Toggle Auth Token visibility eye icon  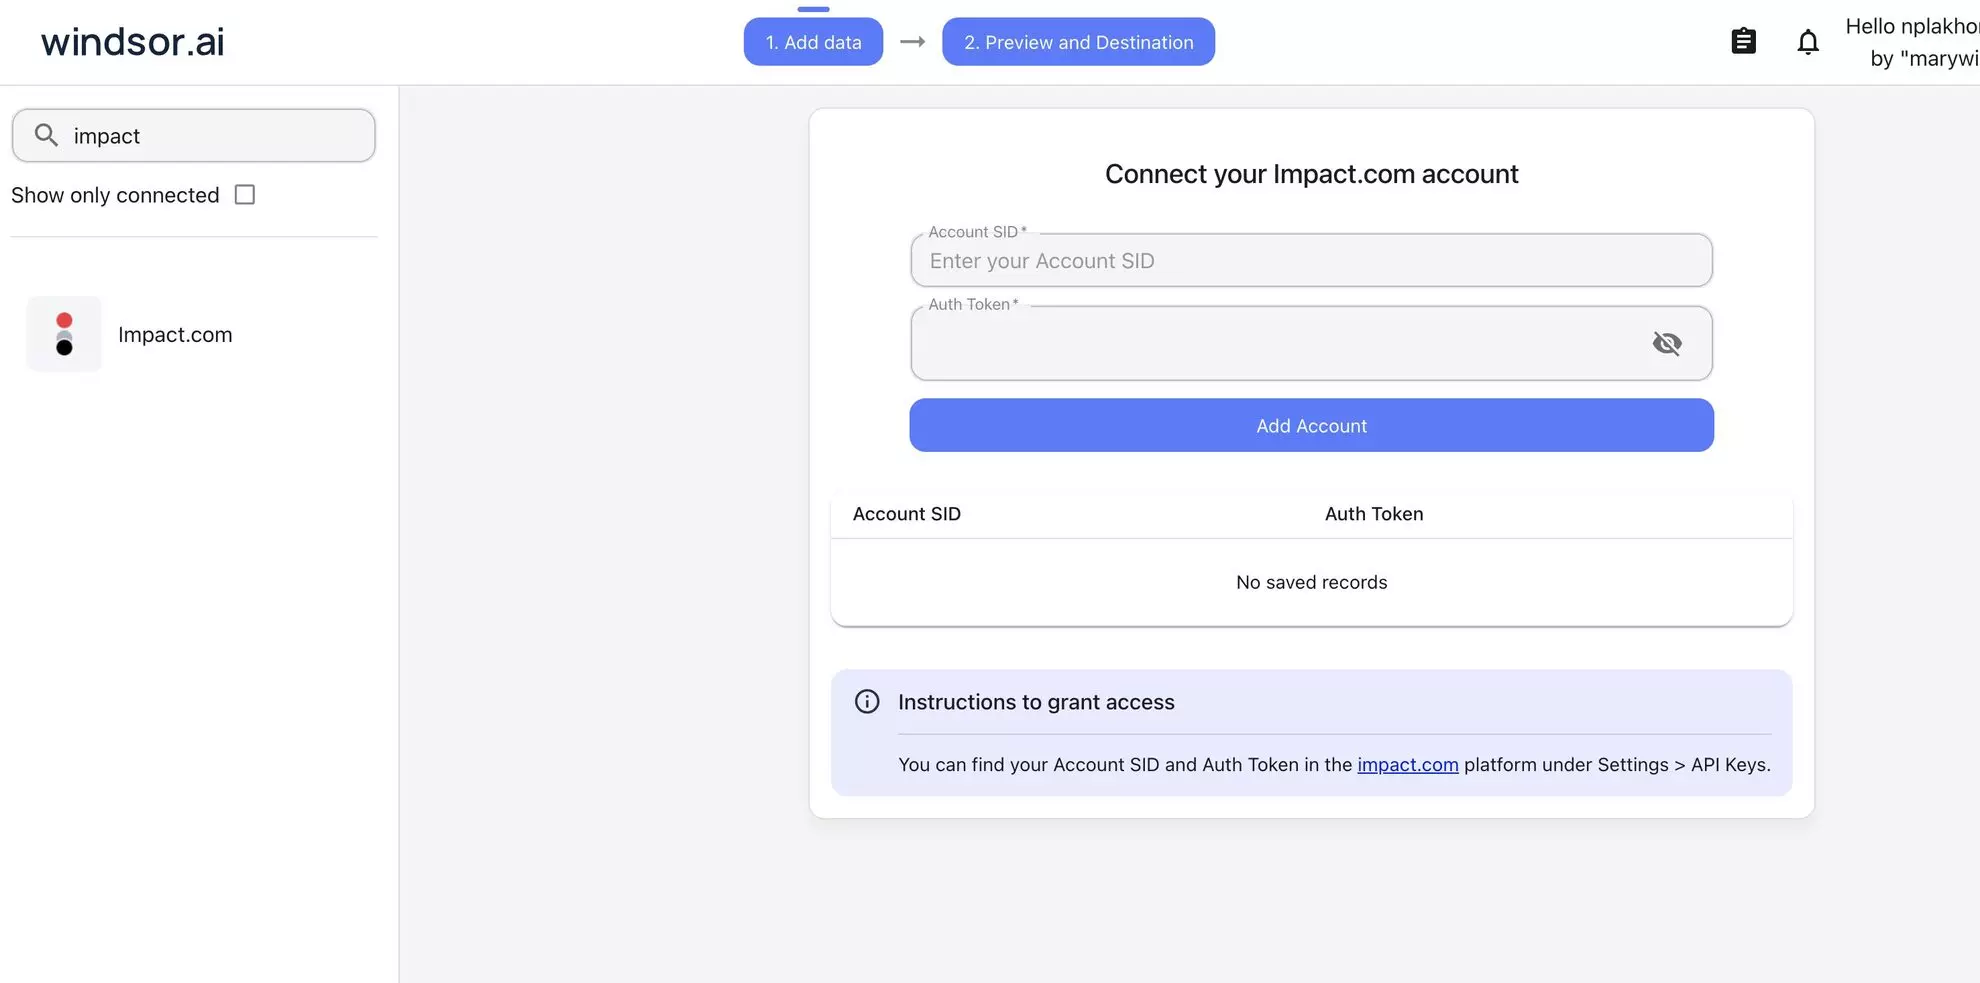coord(1667,344)
